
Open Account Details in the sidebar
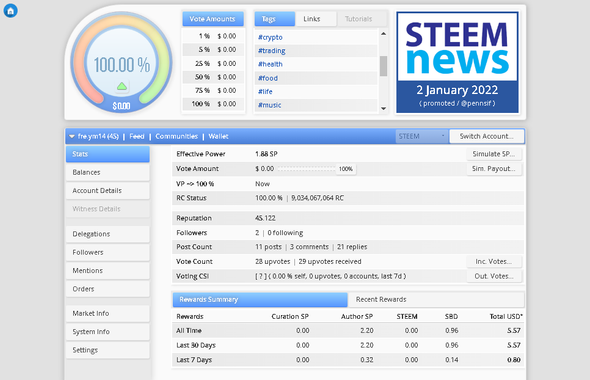[108, 191]
